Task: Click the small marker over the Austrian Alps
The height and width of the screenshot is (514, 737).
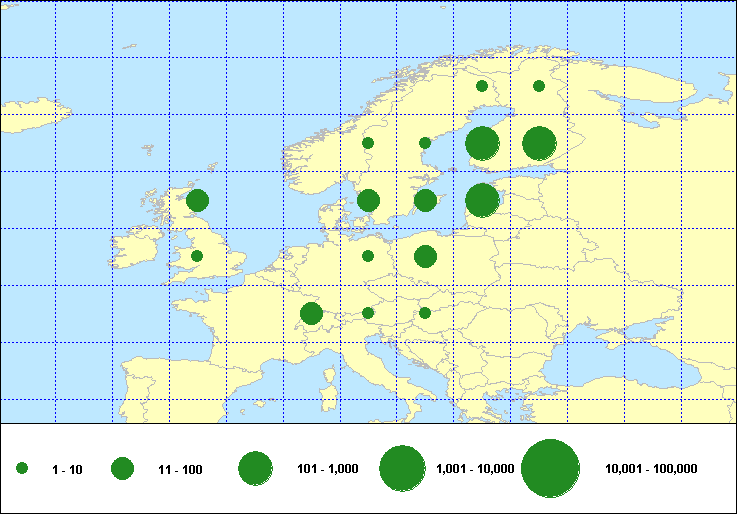Action: tap(368, 313)
